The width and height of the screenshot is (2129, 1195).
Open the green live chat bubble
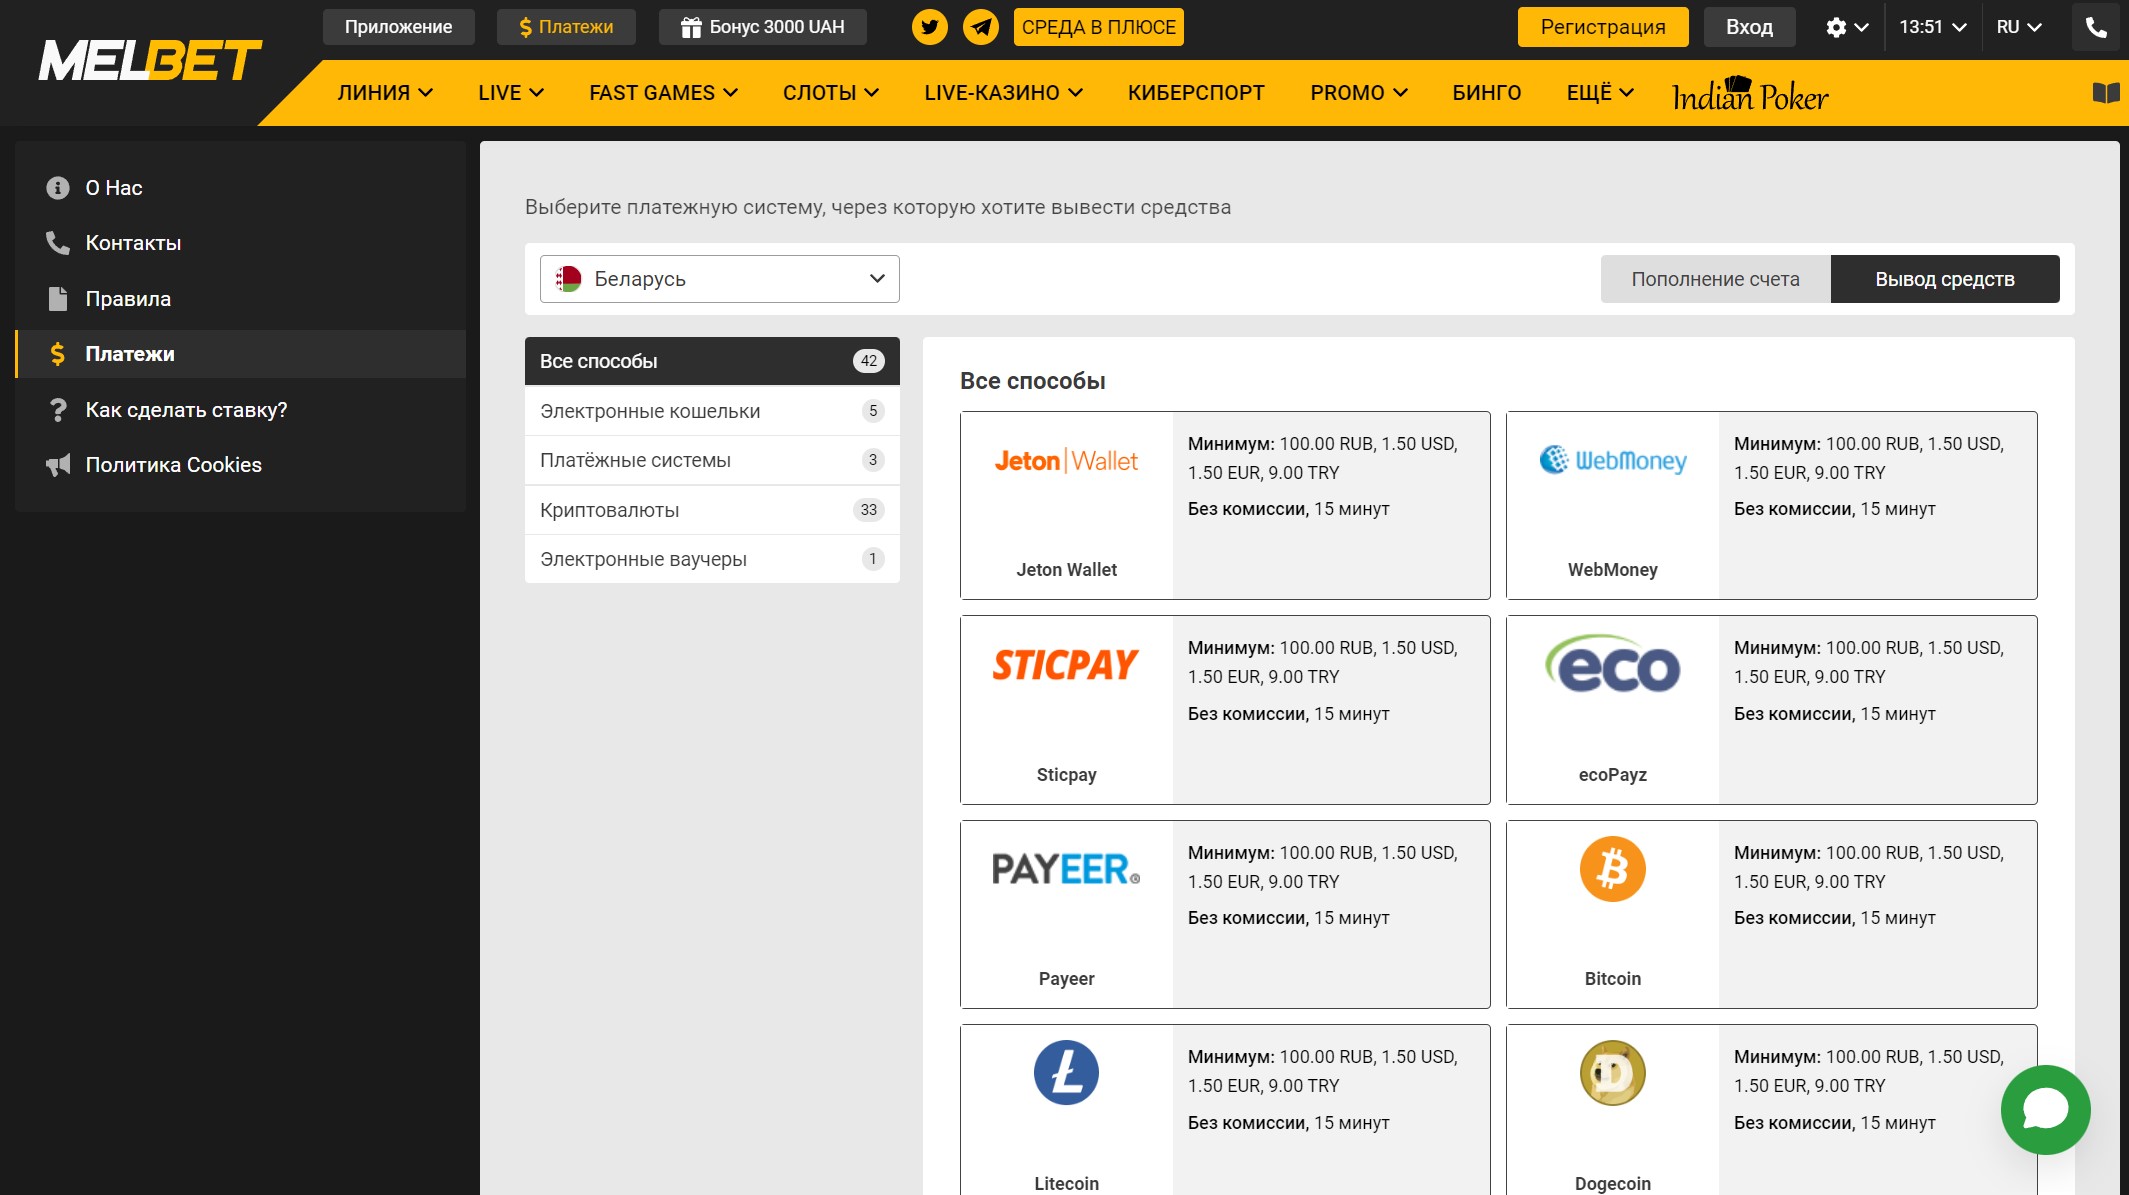(x=2045, y=1109)
